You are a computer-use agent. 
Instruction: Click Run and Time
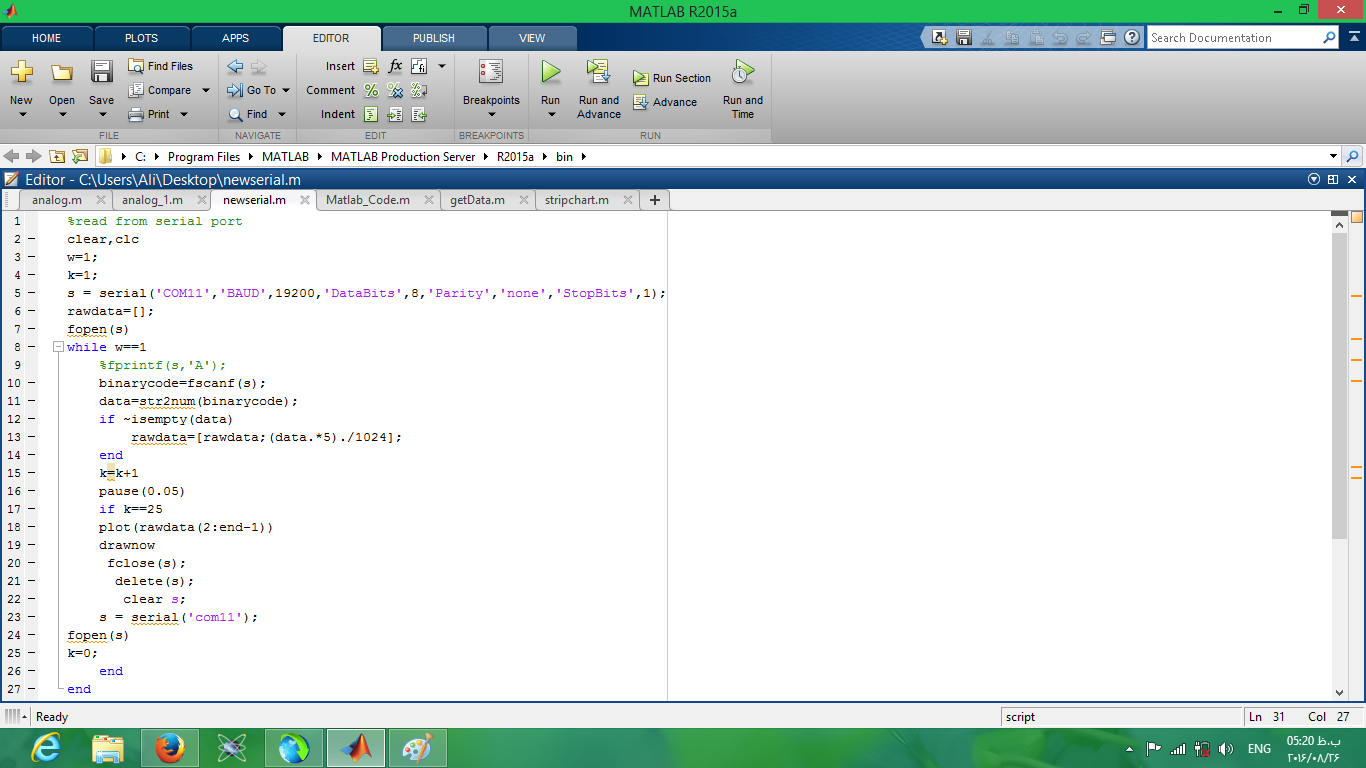[743, 89]
